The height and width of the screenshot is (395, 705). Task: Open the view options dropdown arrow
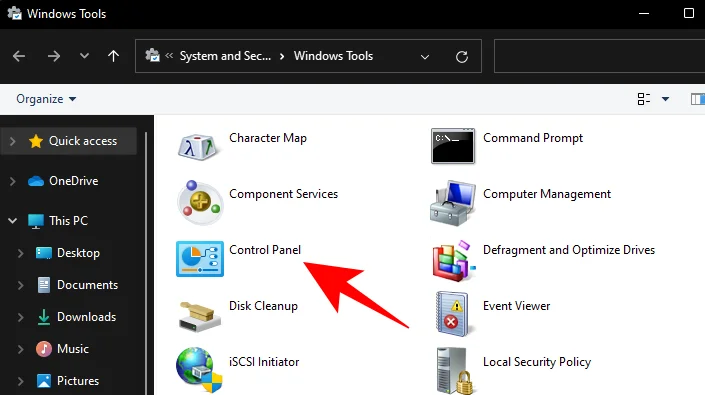[x=665, y=99]
